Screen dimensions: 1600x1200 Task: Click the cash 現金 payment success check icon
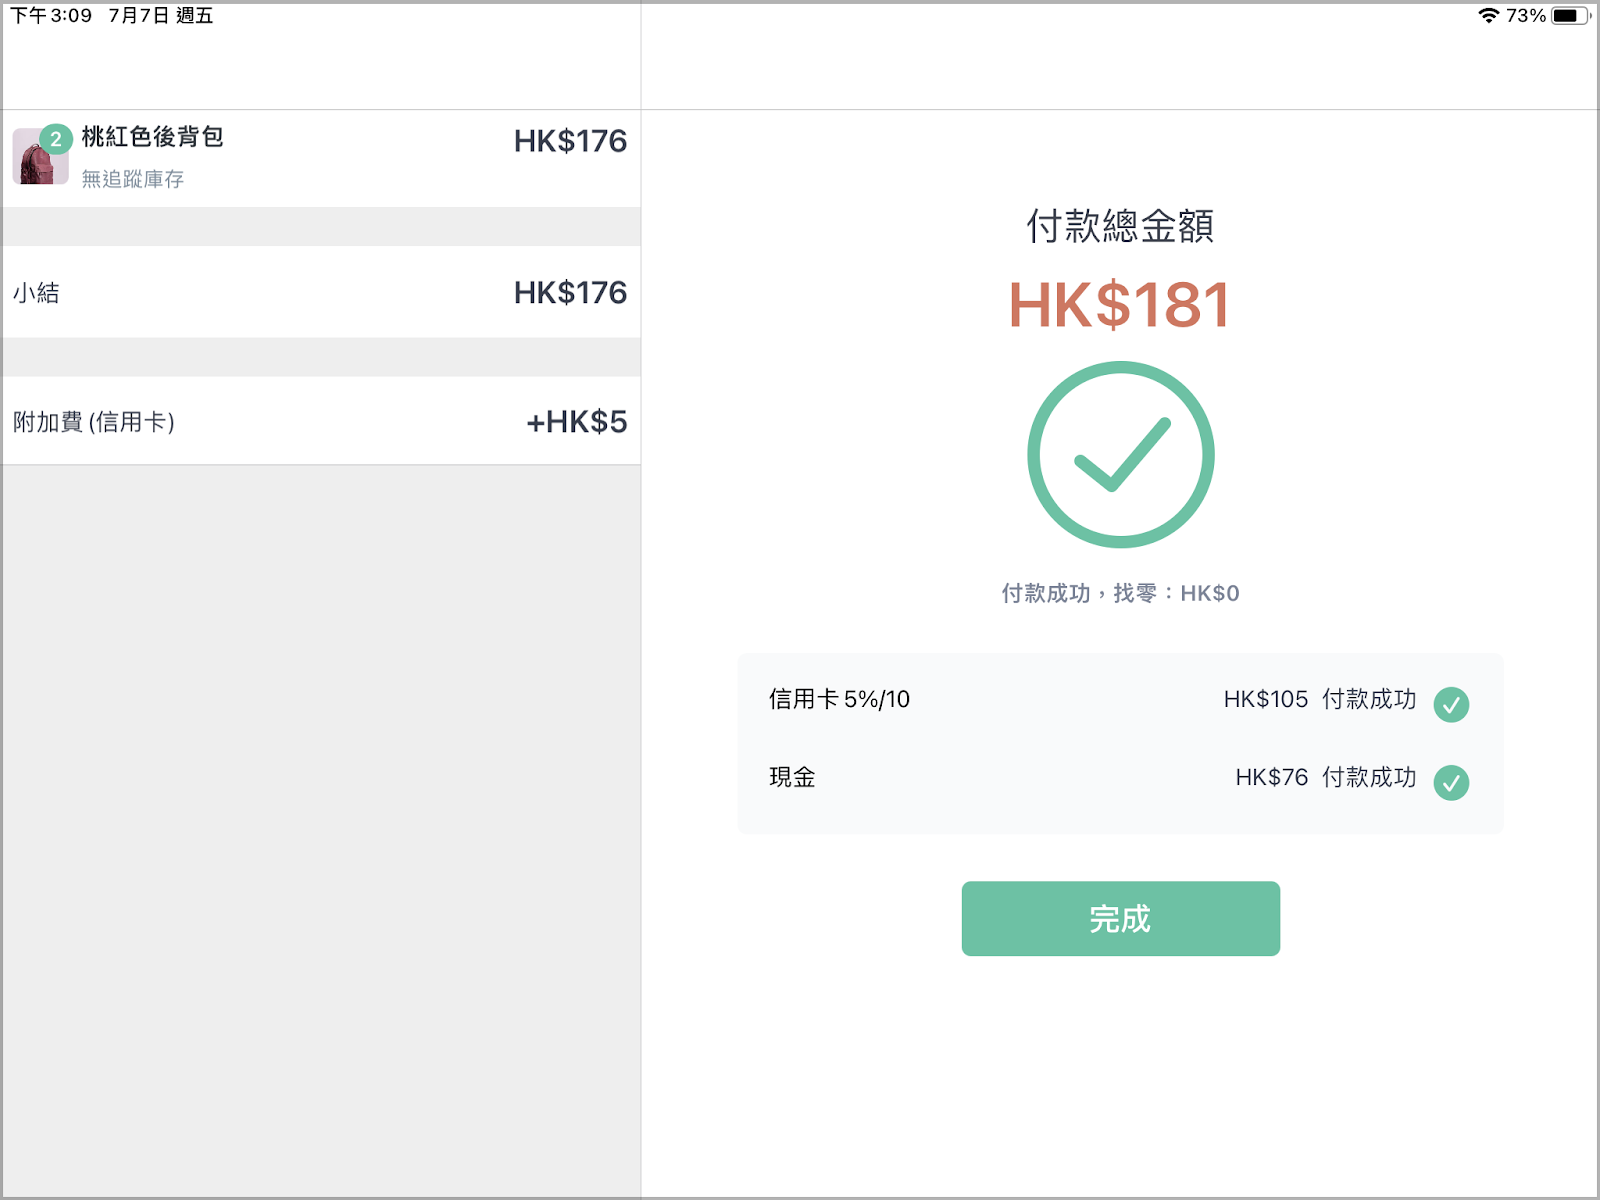pos(1451,782)
